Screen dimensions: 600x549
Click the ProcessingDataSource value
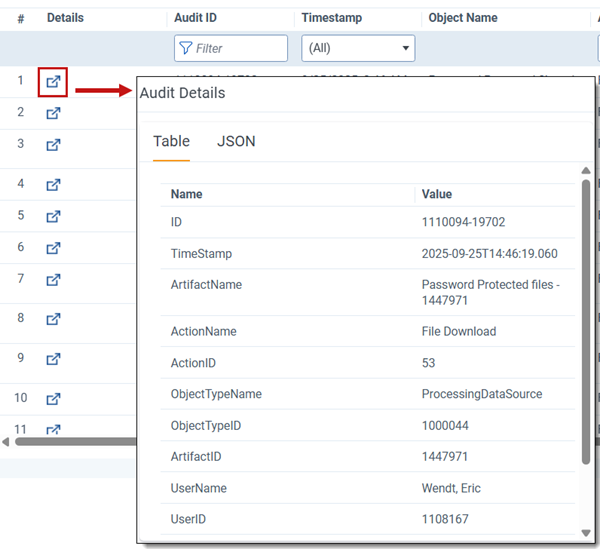(482, 394)
